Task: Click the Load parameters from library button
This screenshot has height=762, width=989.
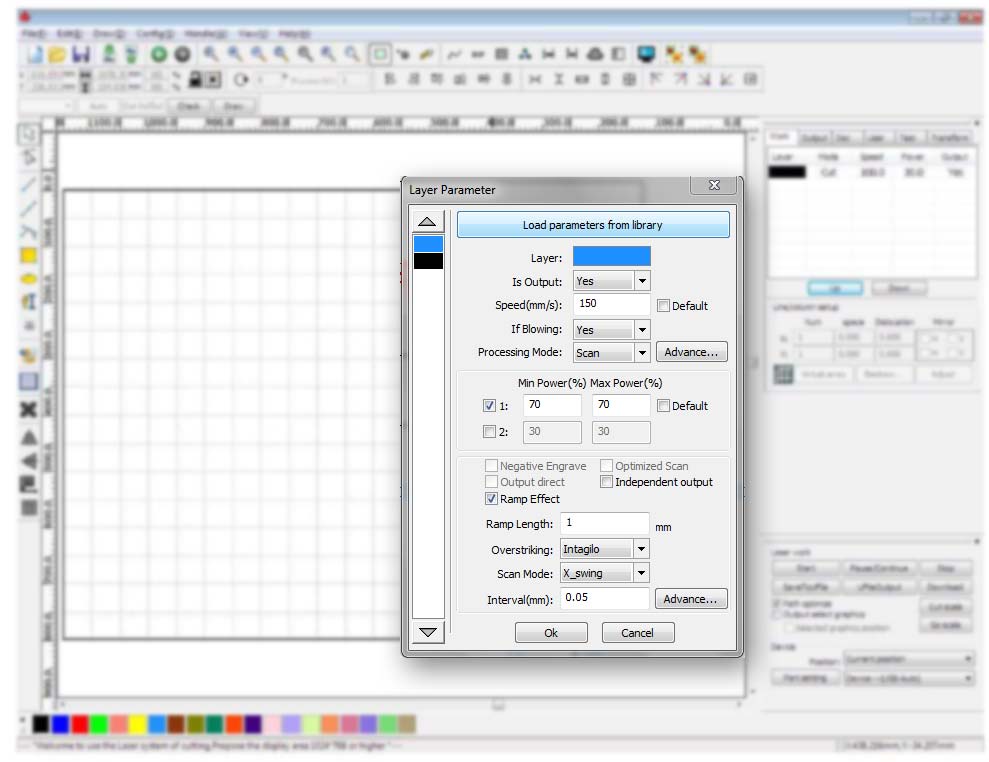Action: 593,224
